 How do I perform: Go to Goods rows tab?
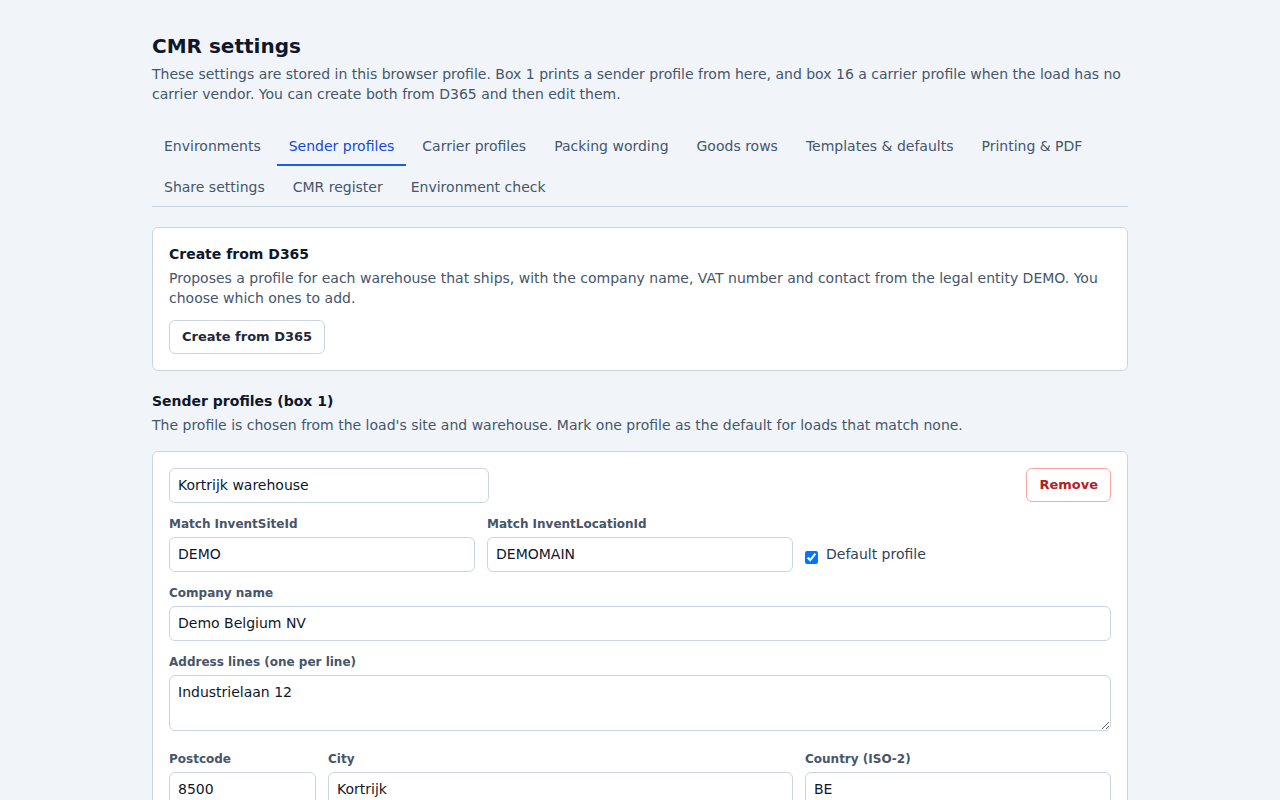pyautogui.click(x=737, y=146)
